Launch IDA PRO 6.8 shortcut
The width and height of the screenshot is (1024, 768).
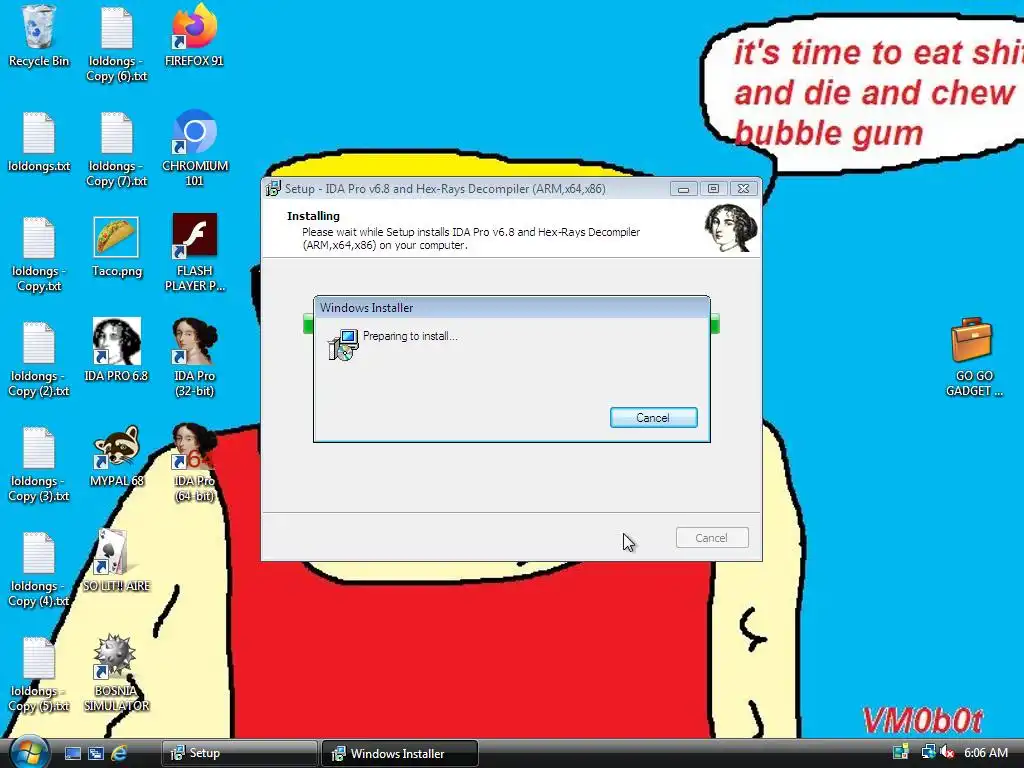coord(117,350)
